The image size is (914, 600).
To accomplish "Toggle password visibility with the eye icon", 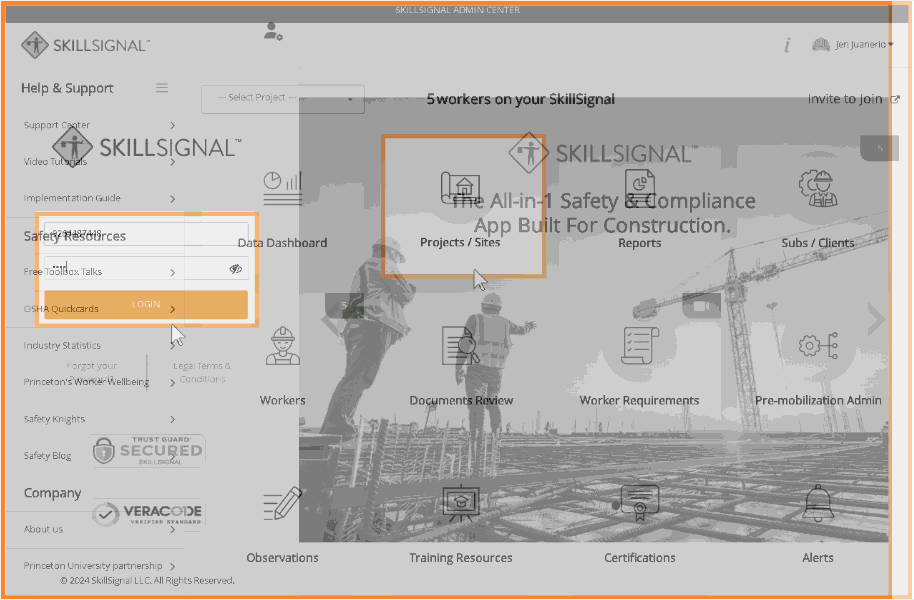I will [235, 269].
